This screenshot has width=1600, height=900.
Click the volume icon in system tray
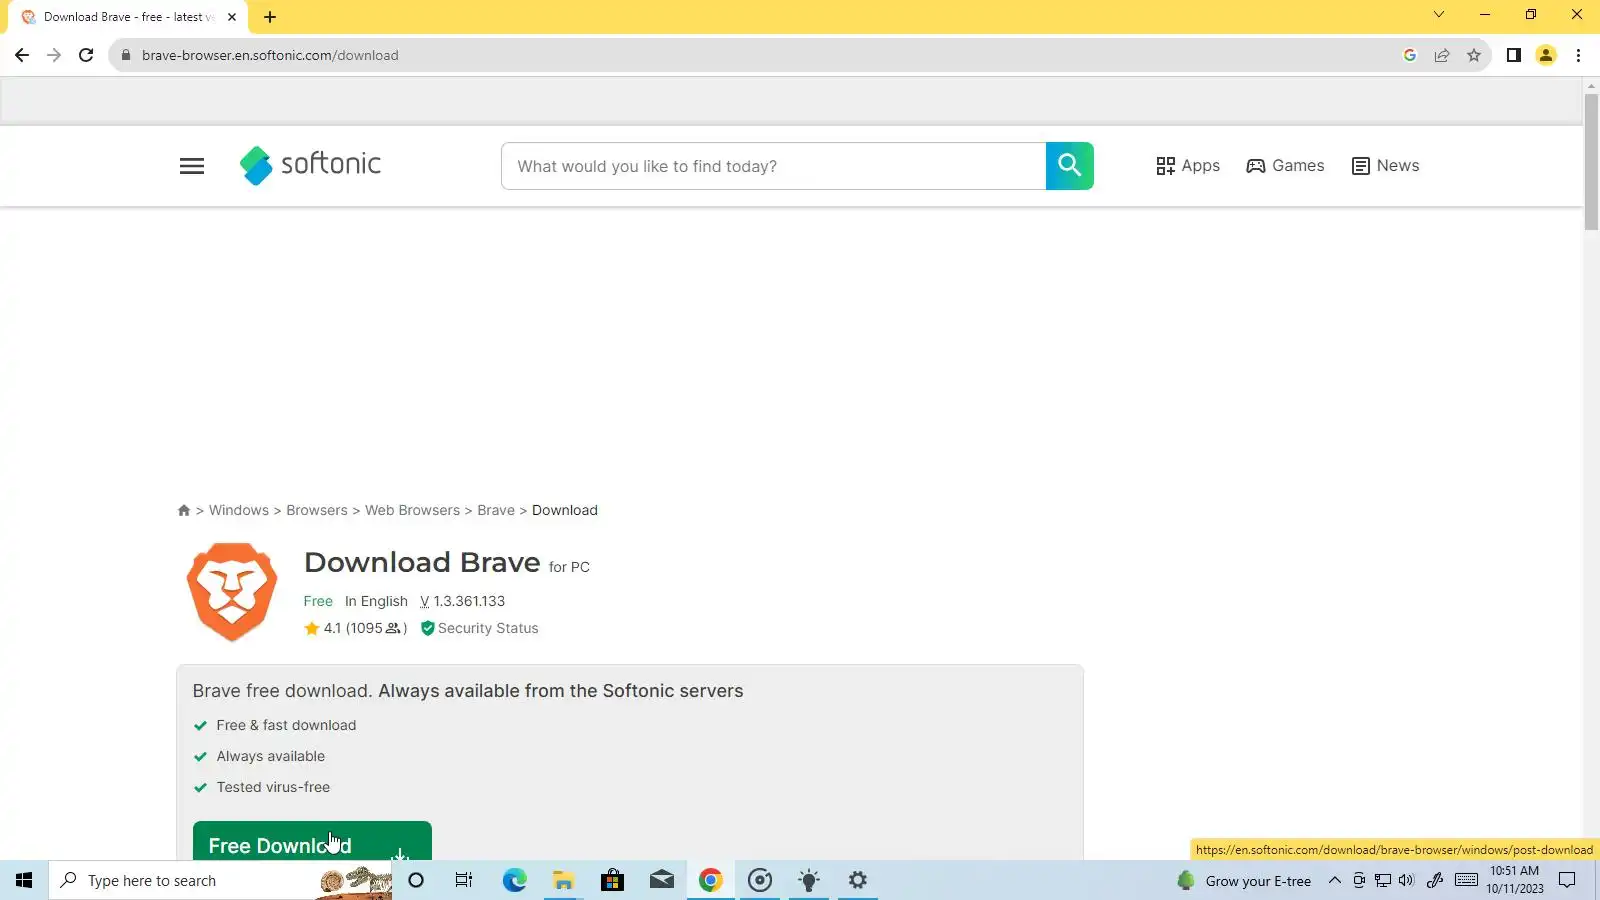pos(1407,880)
